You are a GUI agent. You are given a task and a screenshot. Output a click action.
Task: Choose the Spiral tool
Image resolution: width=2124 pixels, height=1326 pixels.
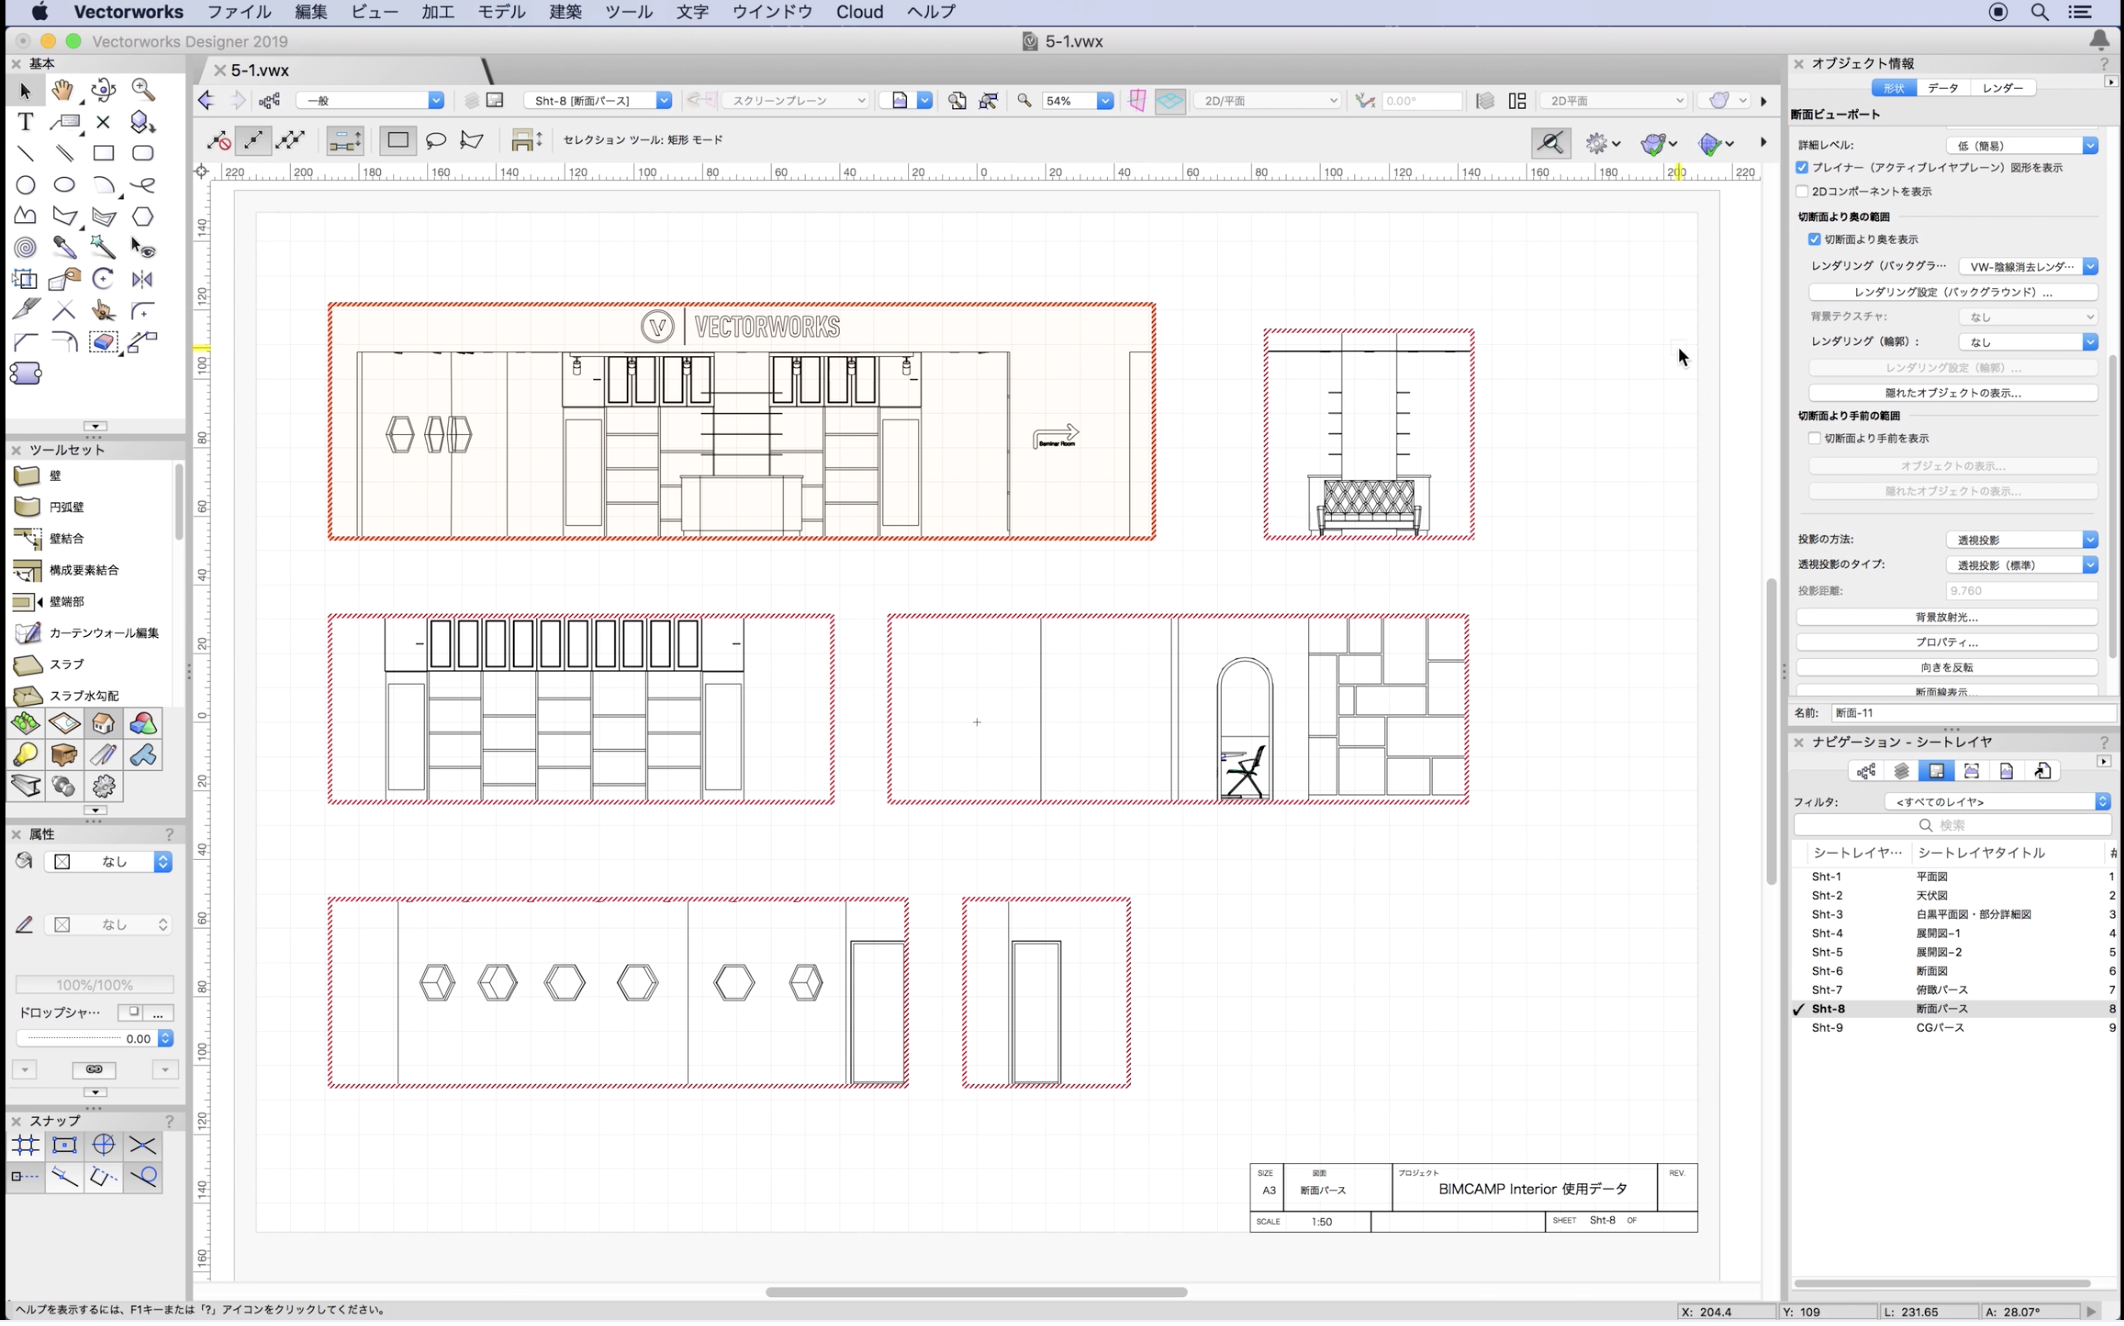[25, 247]
